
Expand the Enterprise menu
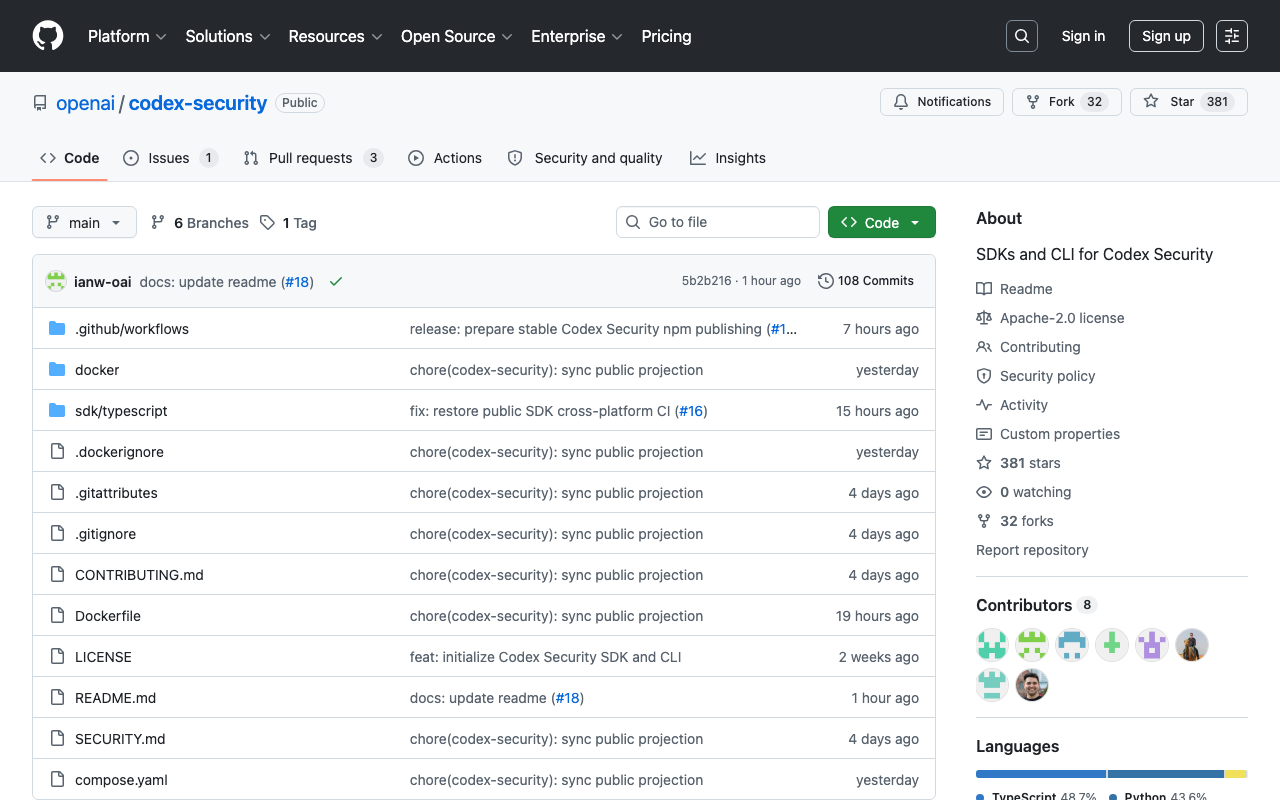pyautogui.click(x=577, y=36)
